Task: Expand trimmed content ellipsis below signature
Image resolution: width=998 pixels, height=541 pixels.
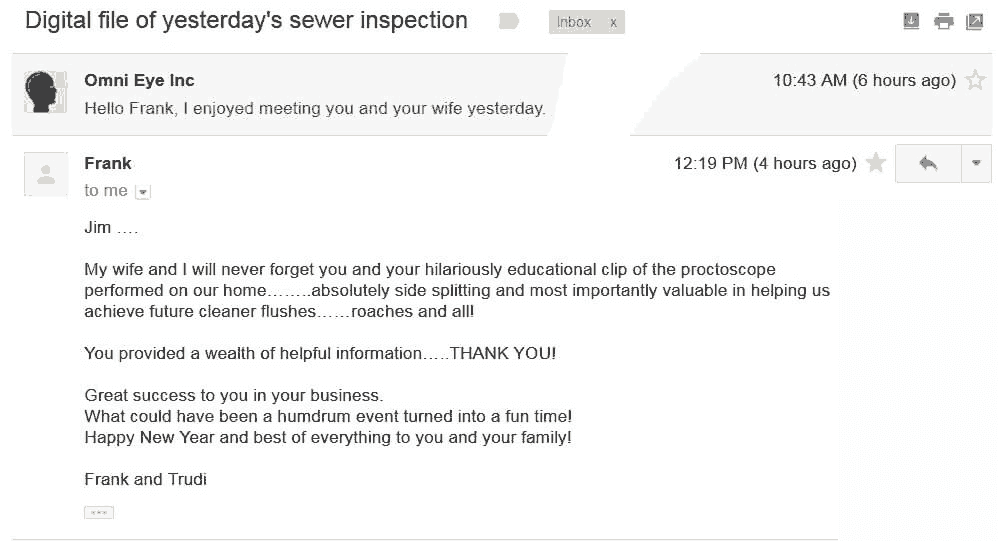Action: point(99,512)
